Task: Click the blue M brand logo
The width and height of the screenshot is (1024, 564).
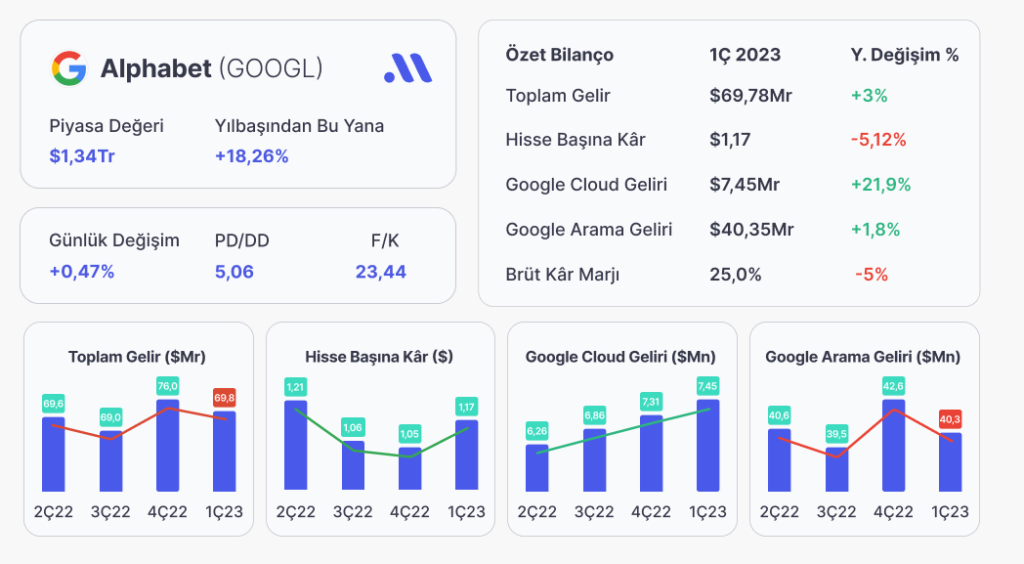Action: (x=408, y=68)
